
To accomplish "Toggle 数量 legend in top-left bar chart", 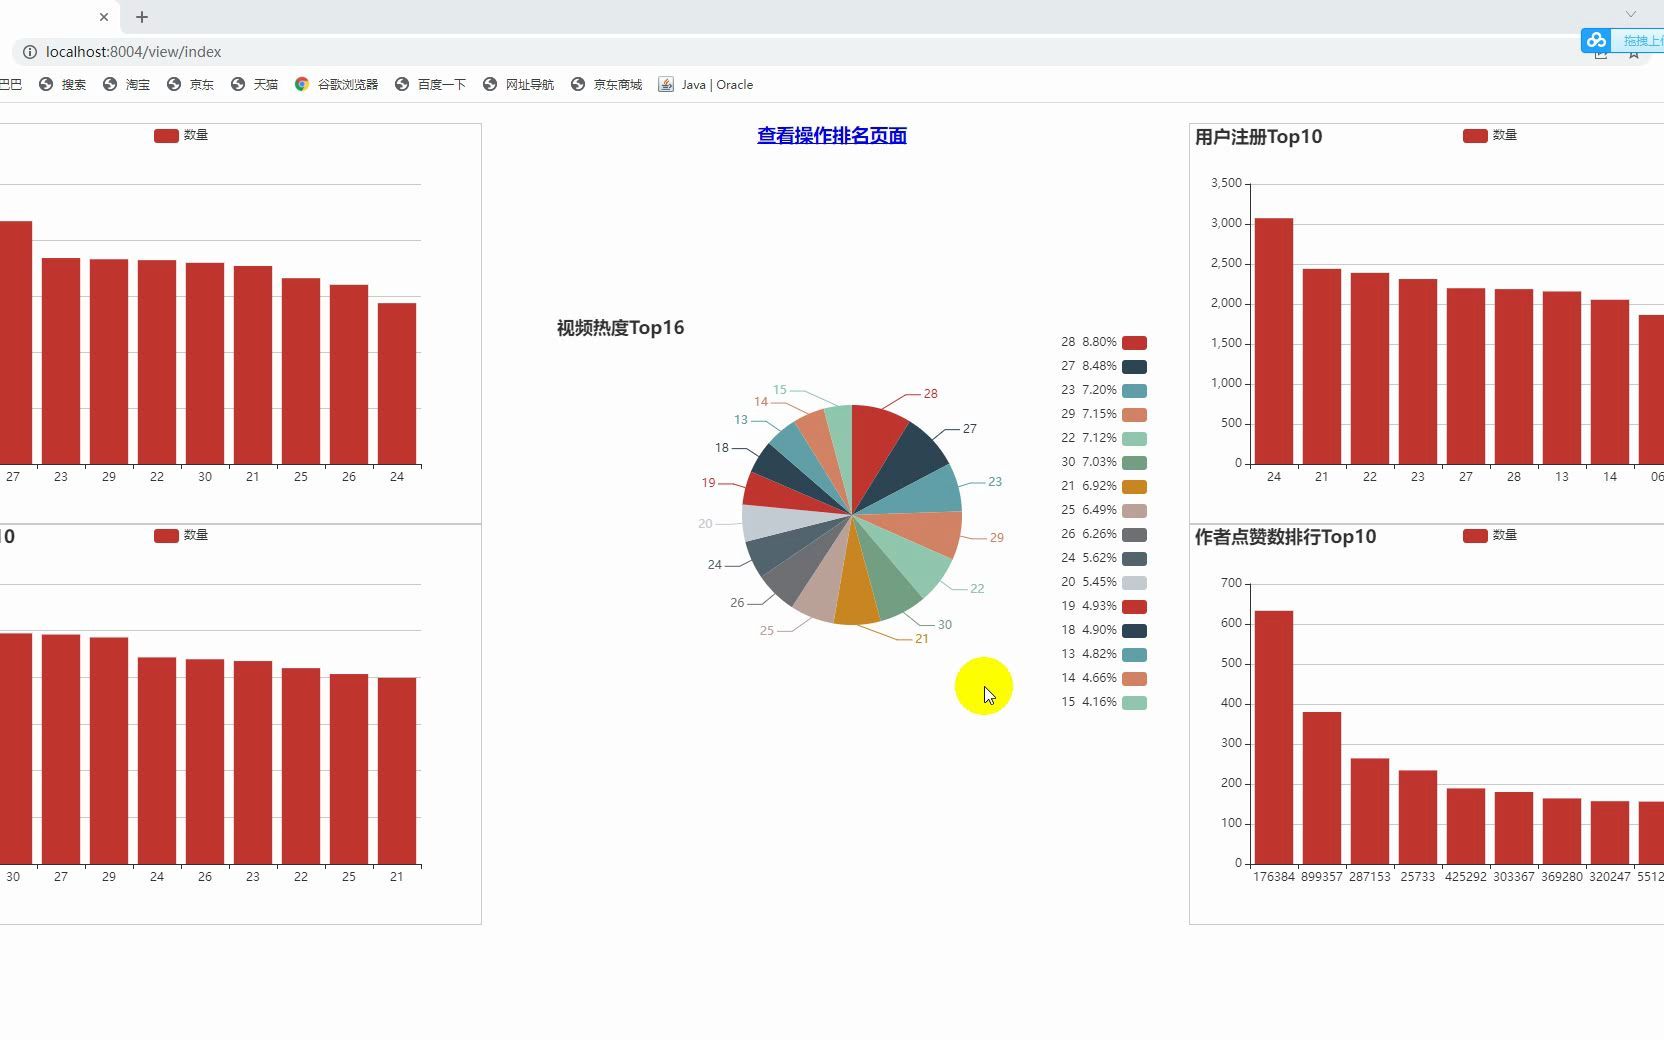I will click(x=181, y=135).
